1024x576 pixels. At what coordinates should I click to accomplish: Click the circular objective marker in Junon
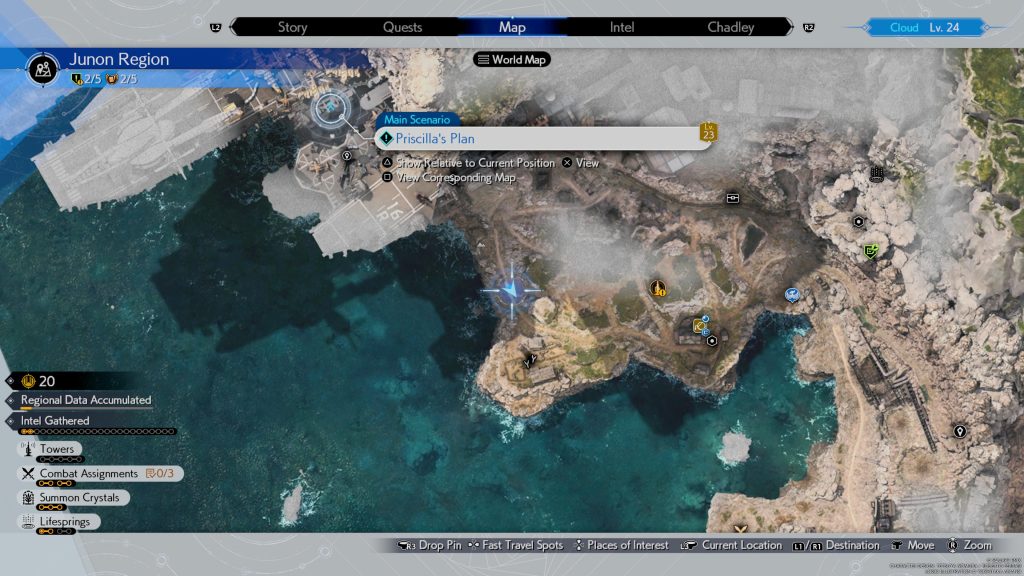tap(329, 108)
